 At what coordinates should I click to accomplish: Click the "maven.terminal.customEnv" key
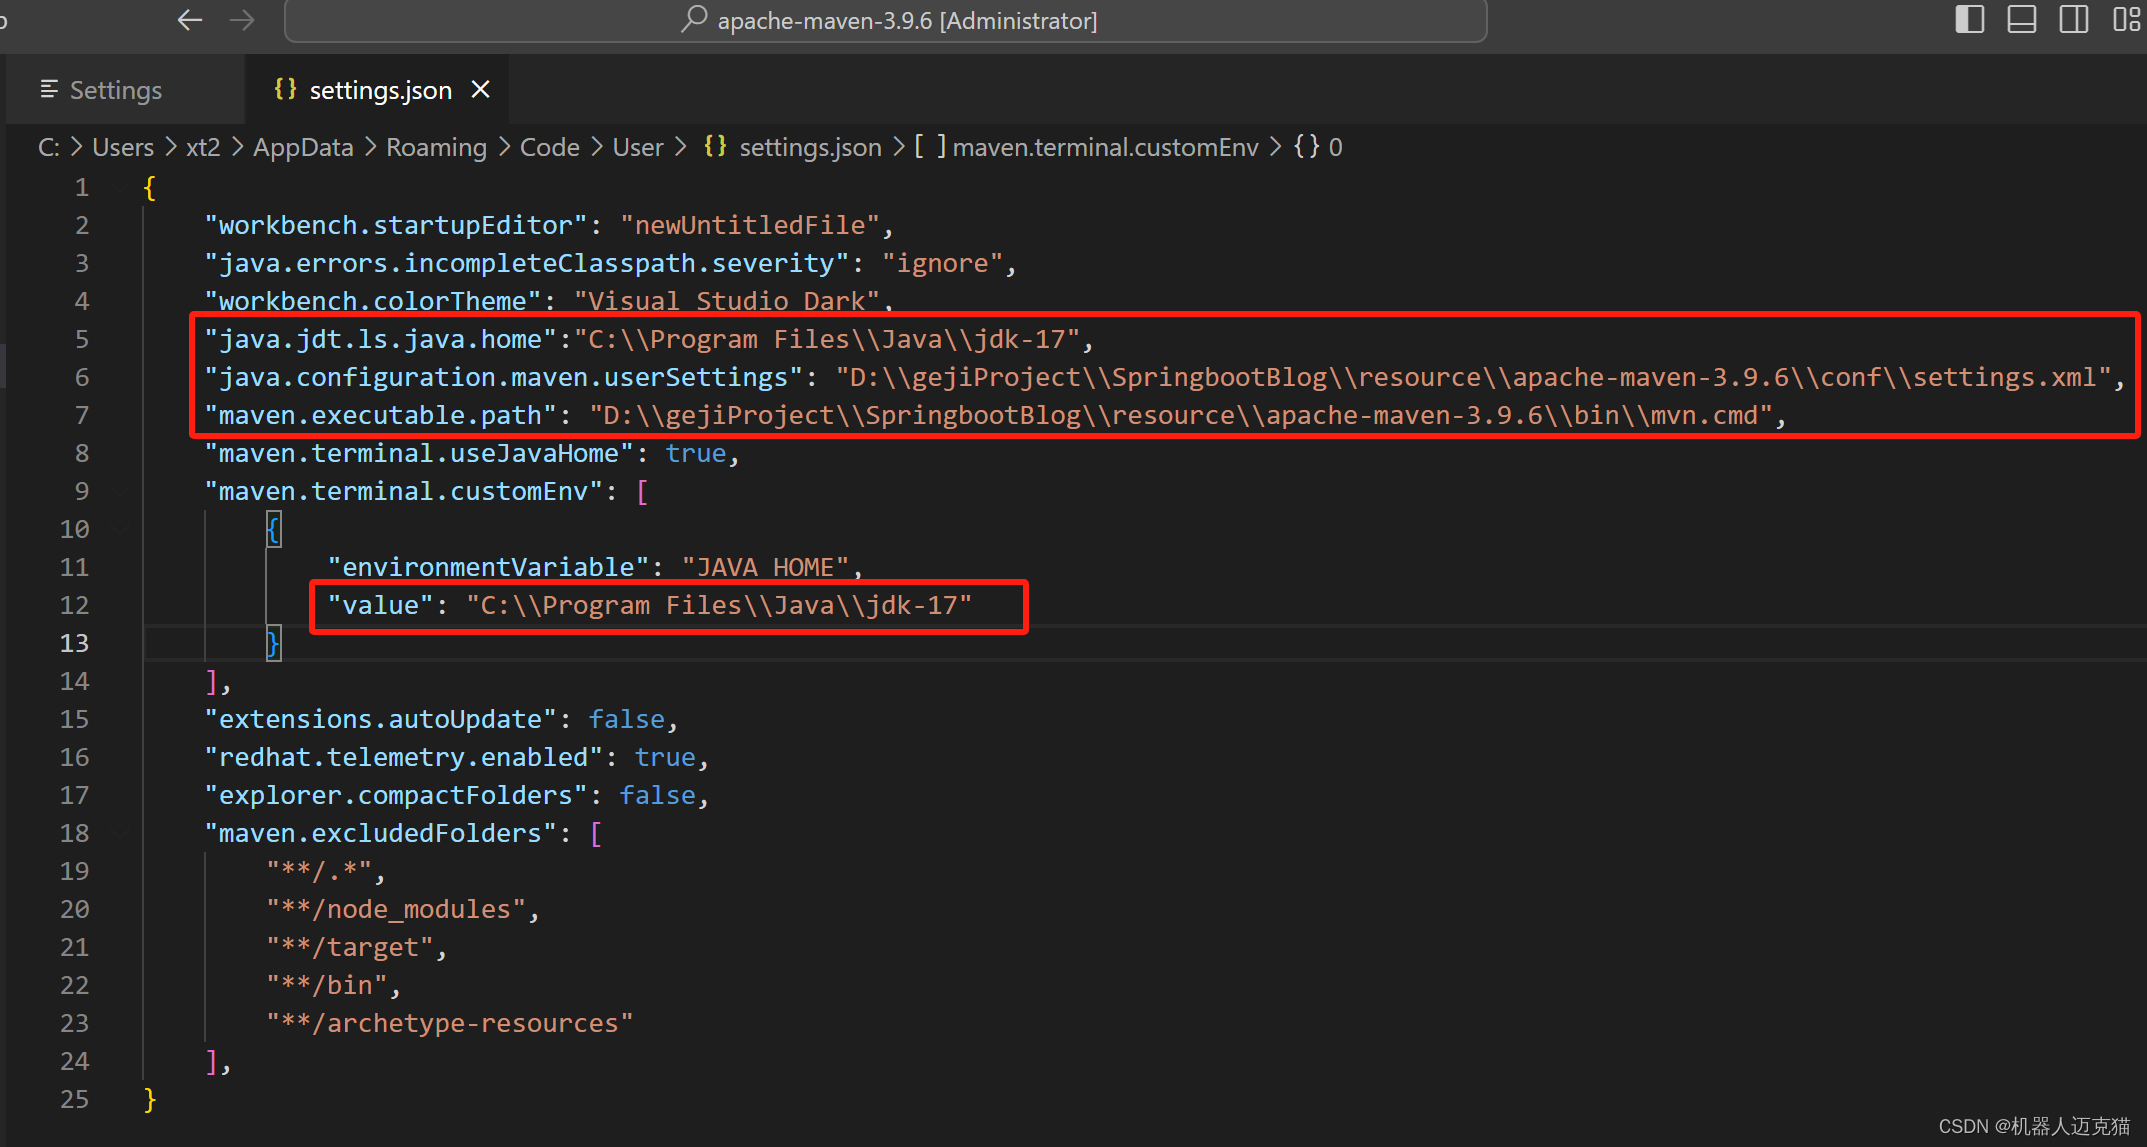click(404, 492)
